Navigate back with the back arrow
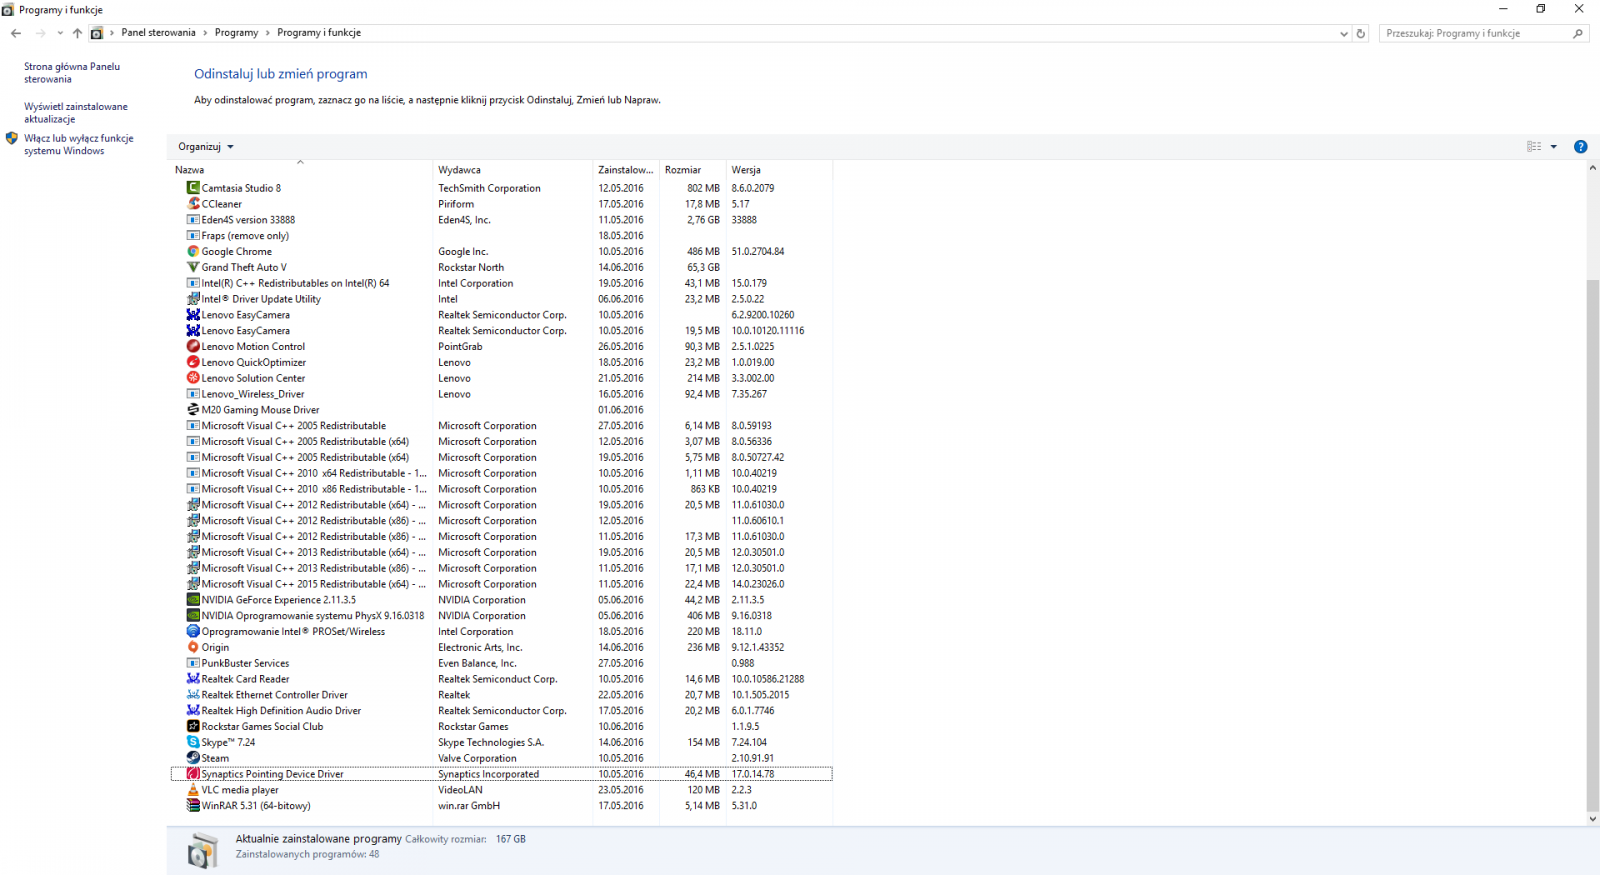This screenshot has height=875, width=1600. click(16, 33)
